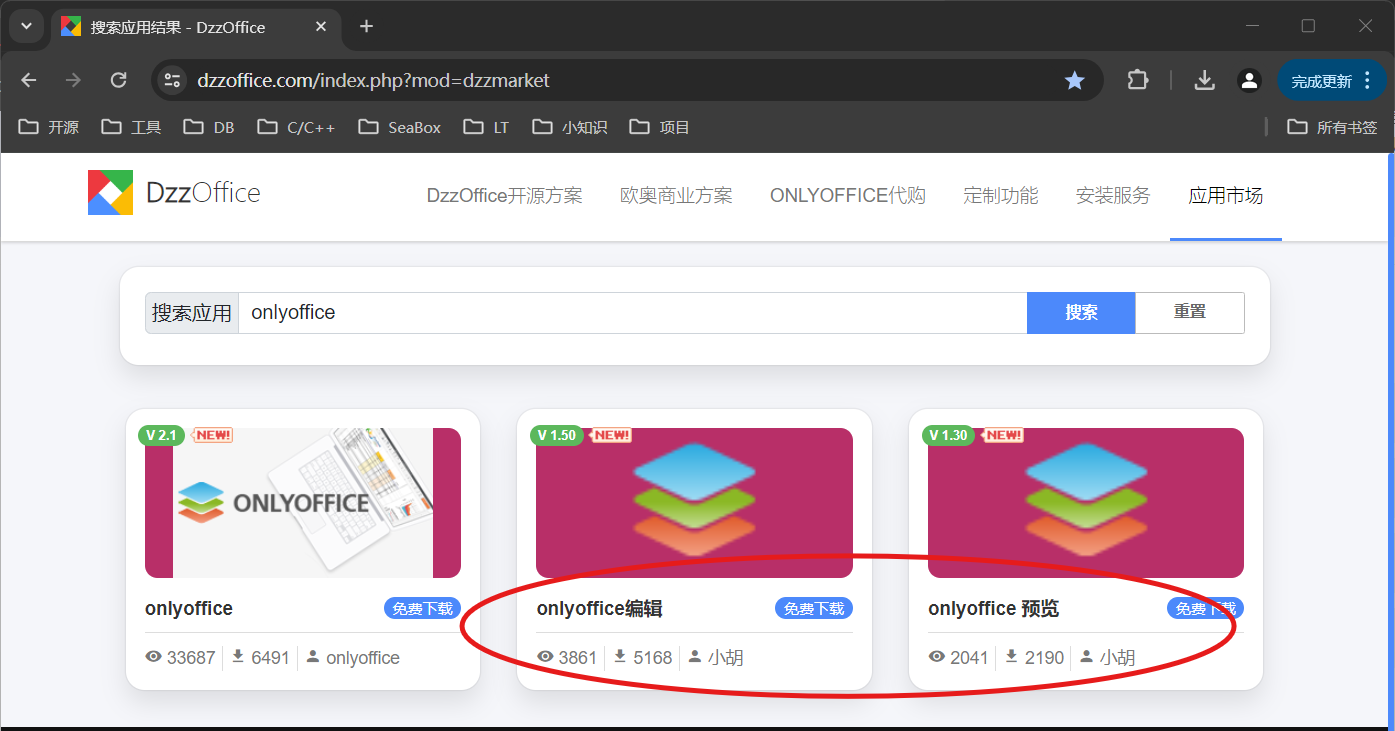Viewport: 1395px width, 731px height.
Task: Click the 重置 button
Action: (1190, 313)
